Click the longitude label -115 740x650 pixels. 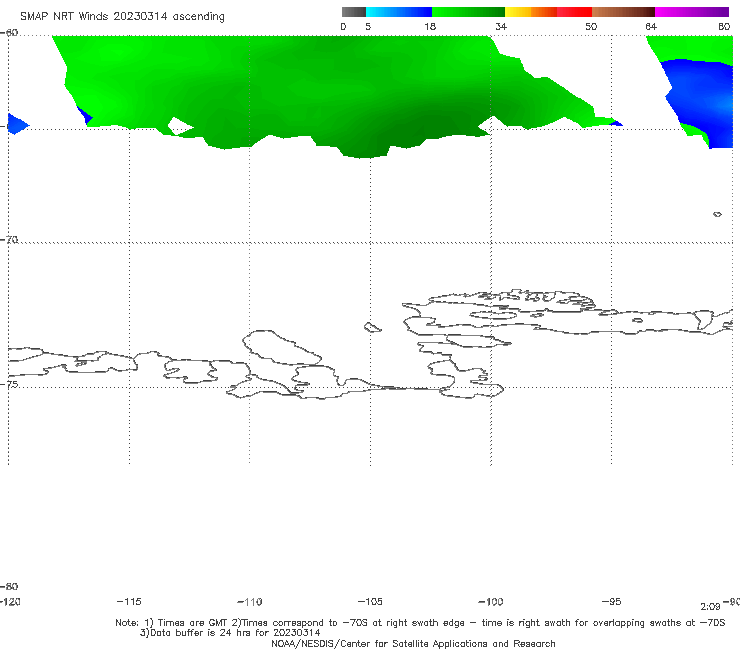coord(129,601)
